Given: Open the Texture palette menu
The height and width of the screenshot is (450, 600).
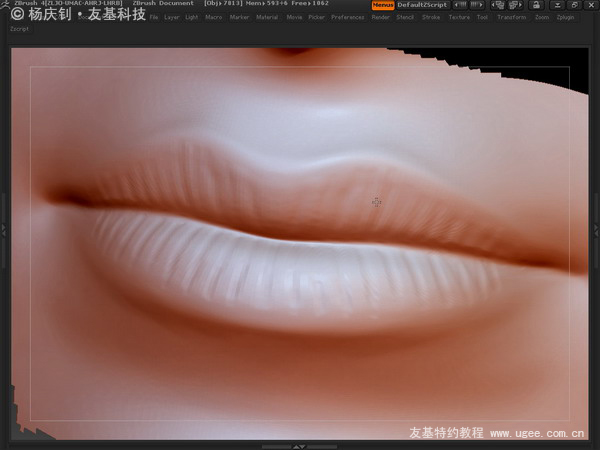Looking at the screenshot, I should pos(459,17).
